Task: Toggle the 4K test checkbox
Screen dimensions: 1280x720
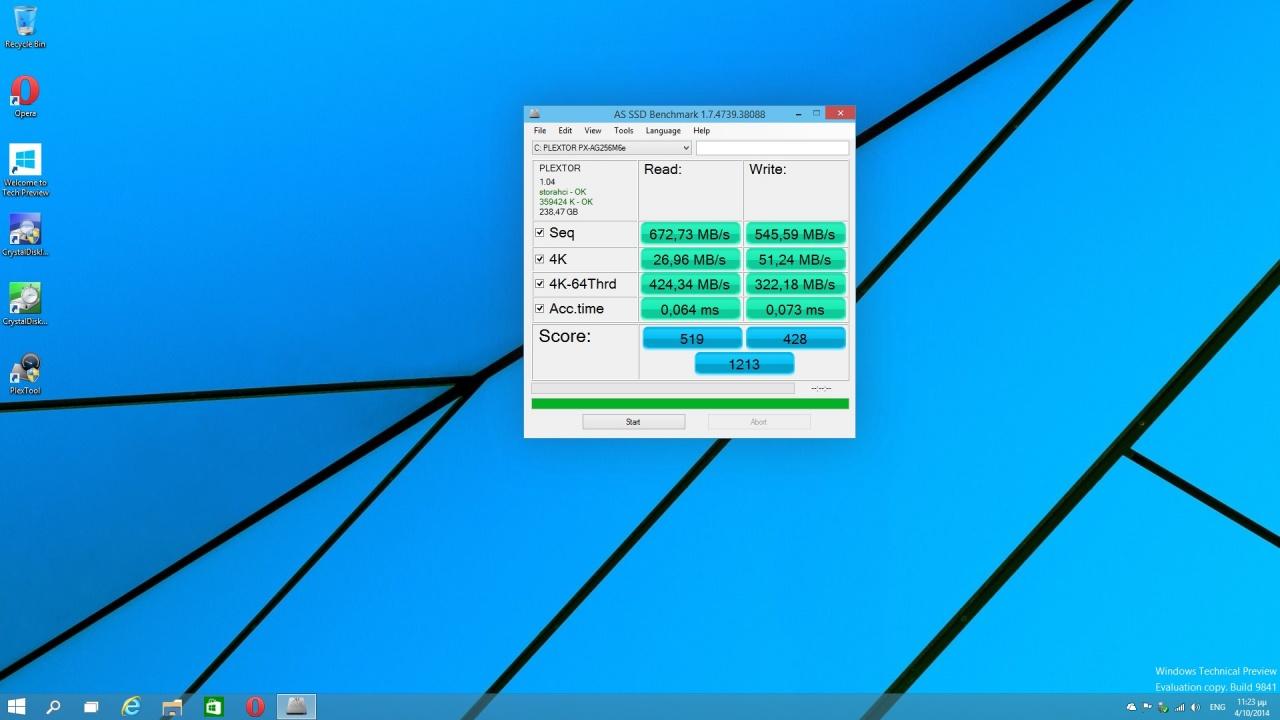Action: [540, 259]
